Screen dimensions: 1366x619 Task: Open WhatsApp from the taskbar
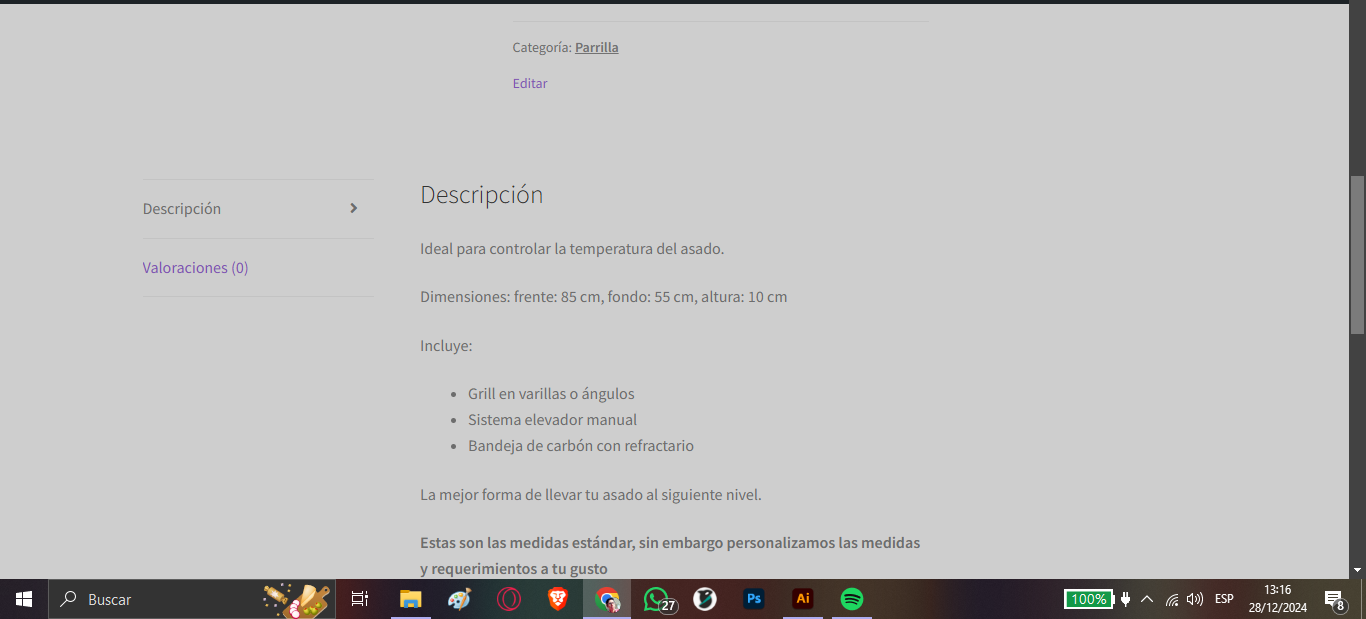click(x=656, y=599)
